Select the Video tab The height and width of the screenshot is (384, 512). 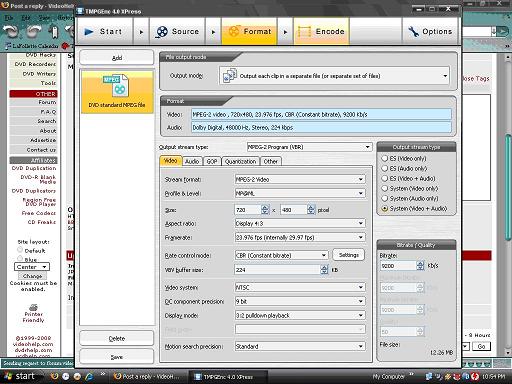click(171, 161)
